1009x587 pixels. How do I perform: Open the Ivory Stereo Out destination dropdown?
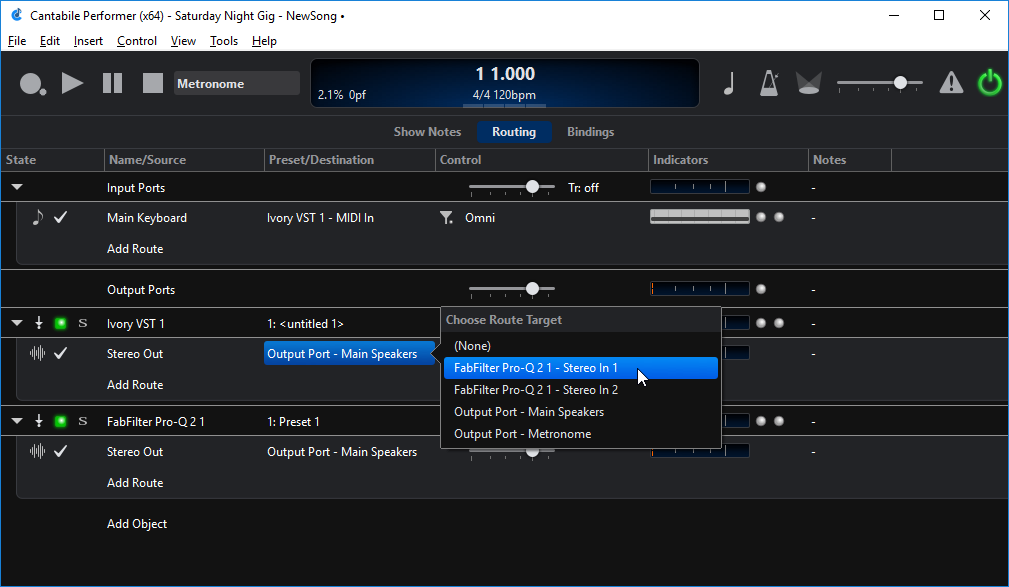pos(349,353)
